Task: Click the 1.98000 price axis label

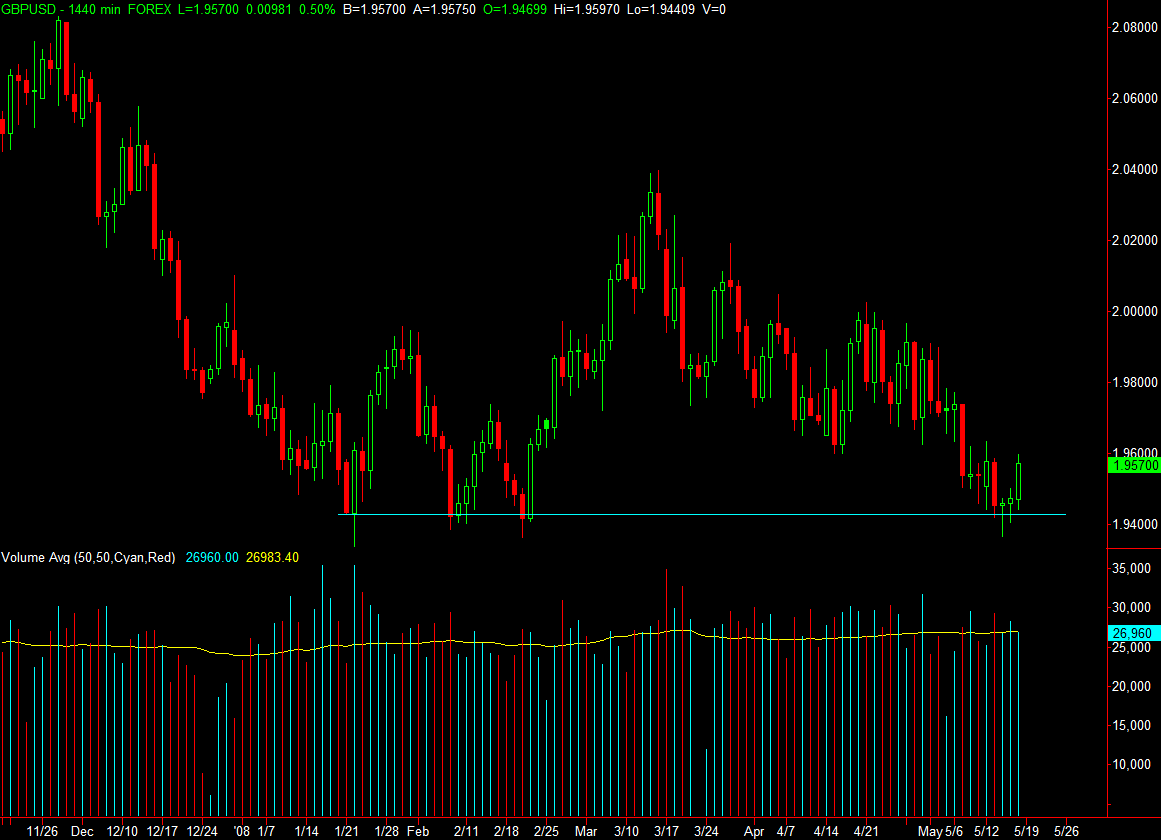Action: (x=1134, y=382)
